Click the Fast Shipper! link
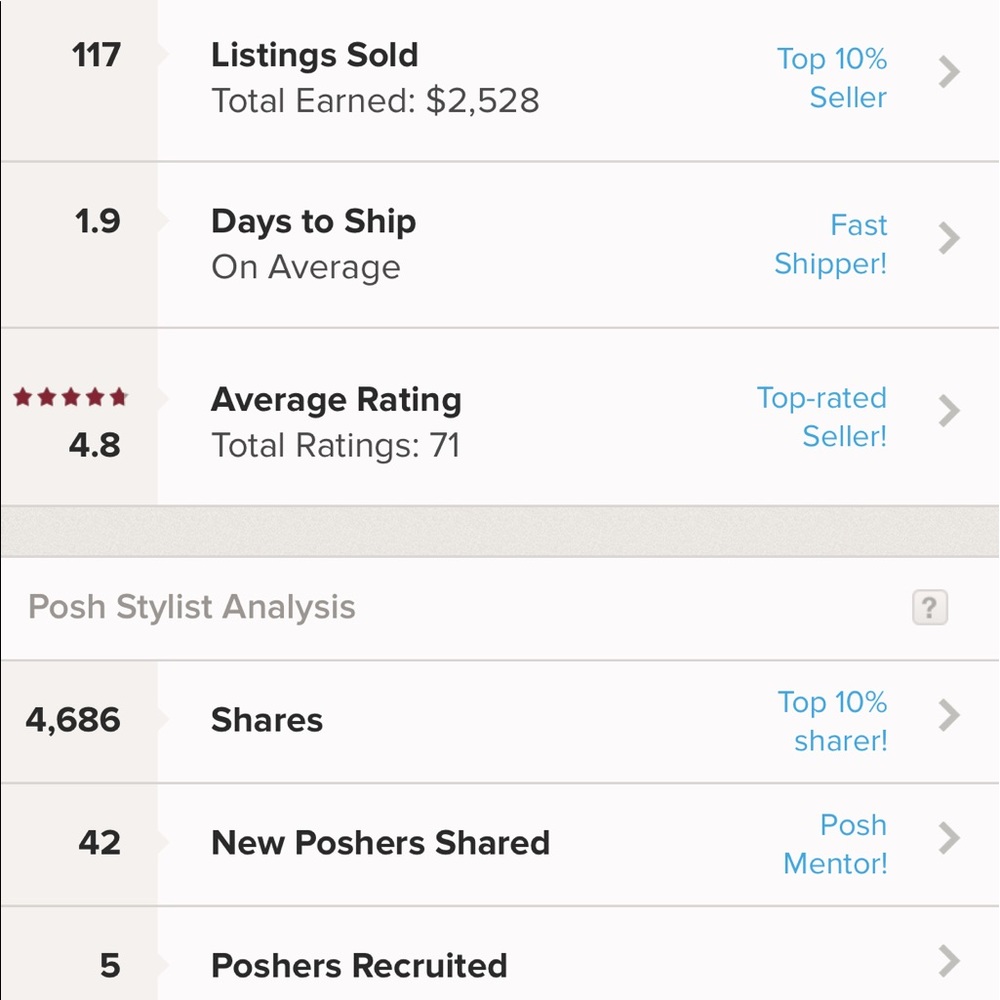The image size is (1000, 1000). [x=831, y=244]
